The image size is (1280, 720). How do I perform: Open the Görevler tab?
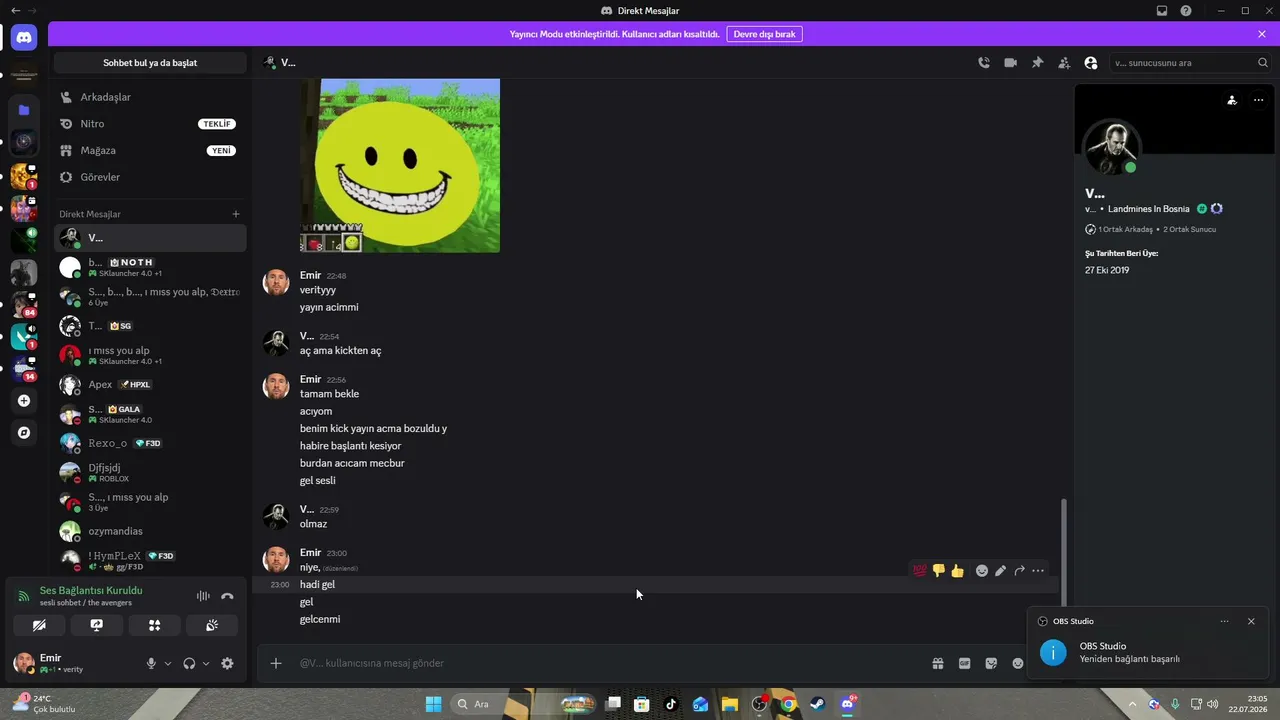[x=150, y=177]
